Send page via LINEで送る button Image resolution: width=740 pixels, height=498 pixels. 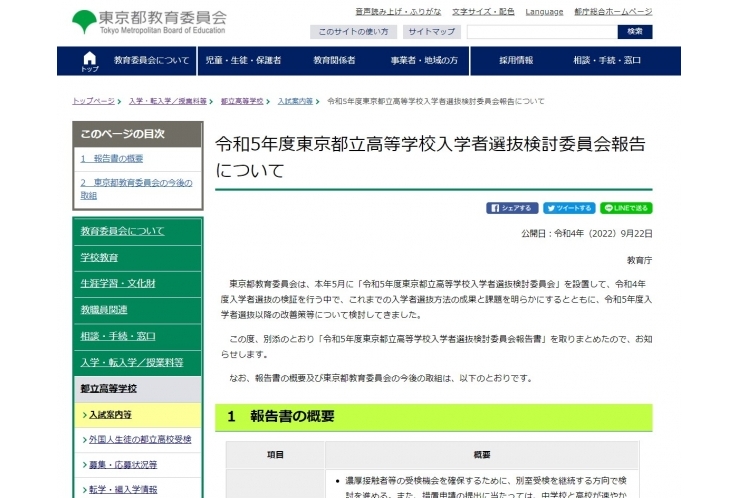tap(626, 208)
